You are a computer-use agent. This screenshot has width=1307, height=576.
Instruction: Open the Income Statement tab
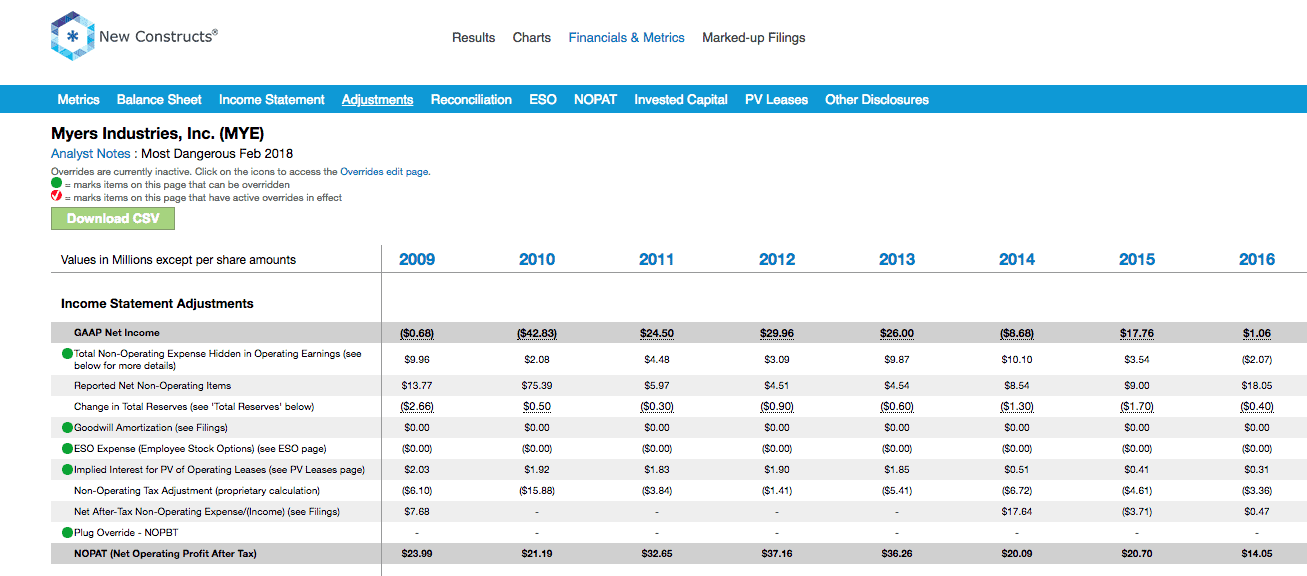click(272, 100)
